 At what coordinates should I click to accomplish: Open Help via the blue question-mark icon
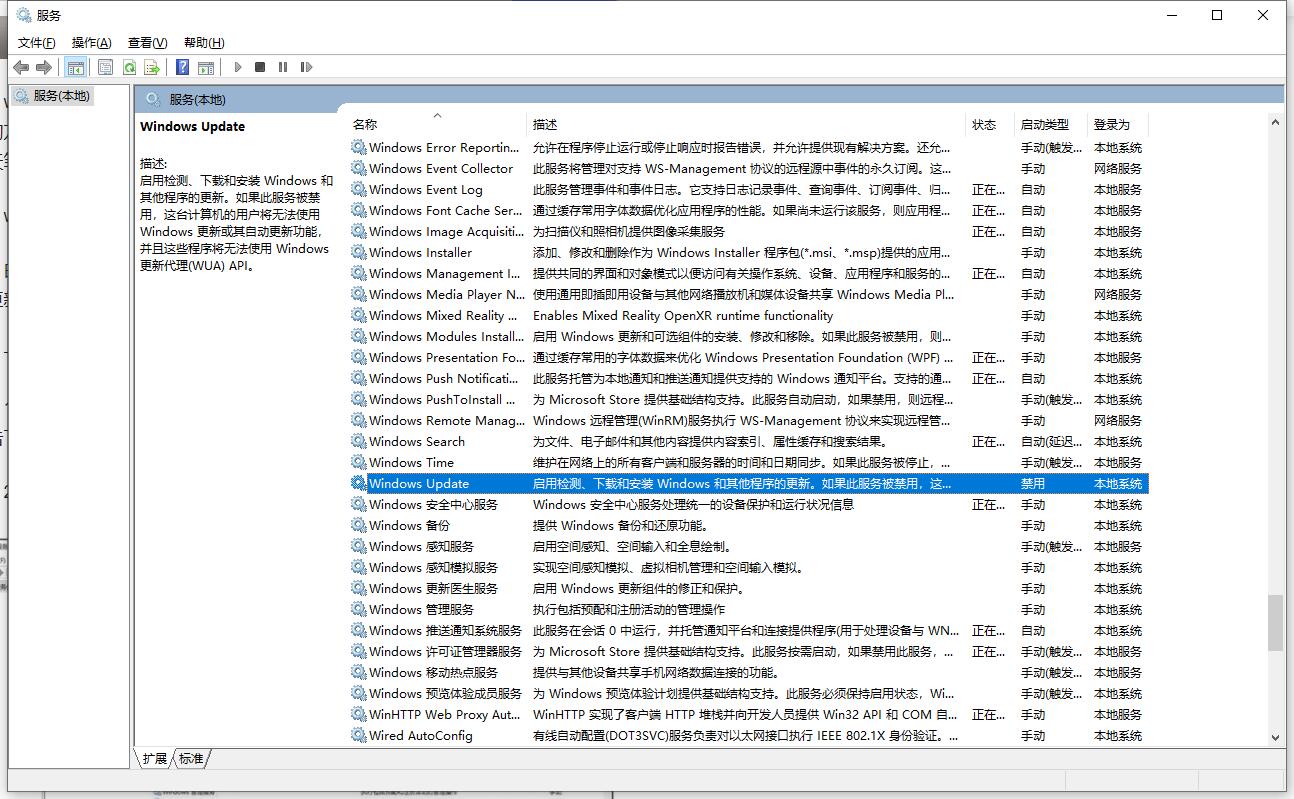[x=182, y=67]
